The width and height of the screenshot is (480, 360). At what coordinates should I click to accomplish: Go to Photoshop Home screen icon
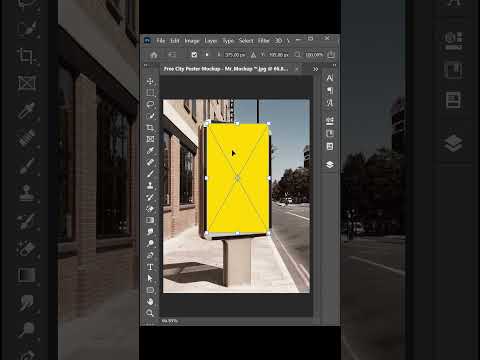(154, 55)
